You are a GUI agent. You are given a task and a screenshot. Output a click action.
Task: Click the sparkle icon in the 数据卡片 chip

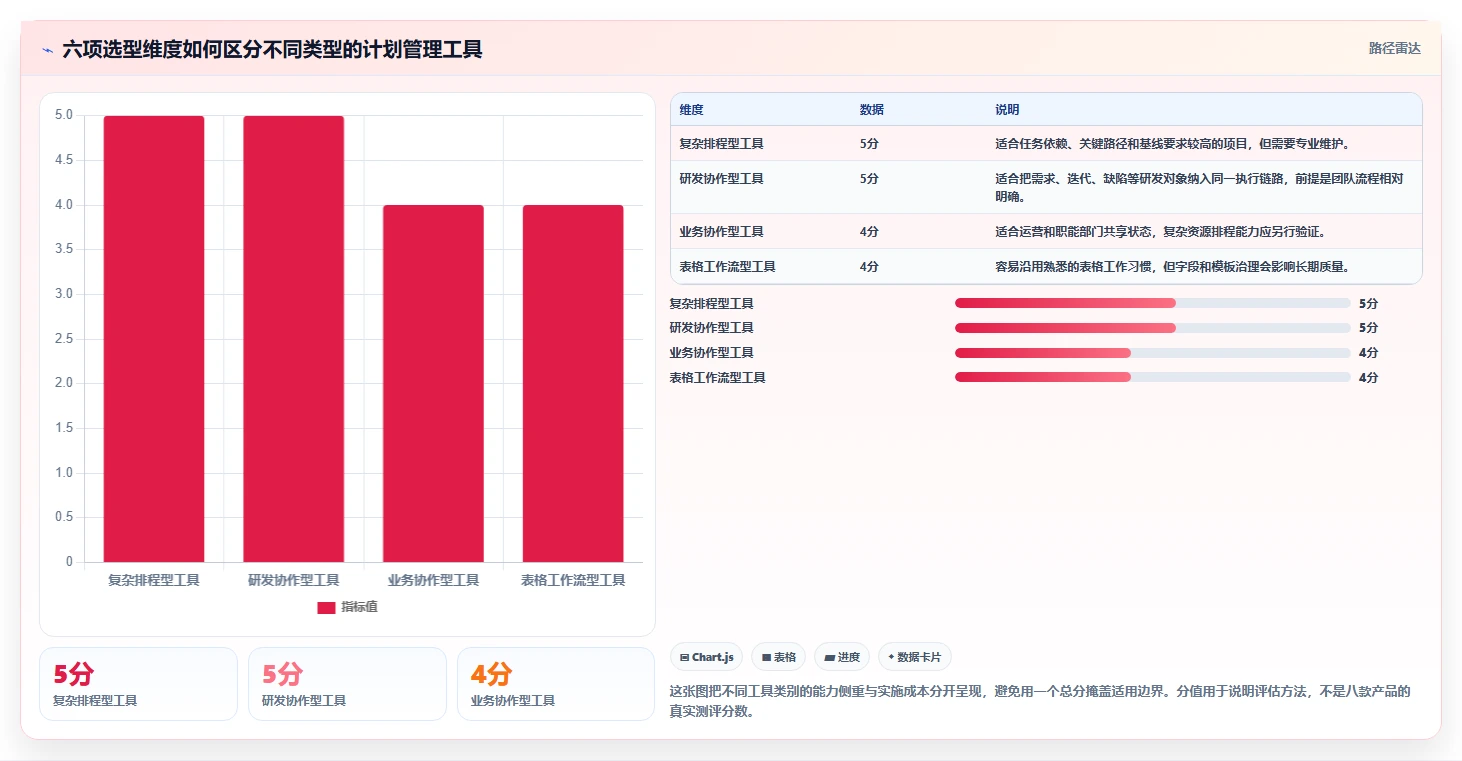click(x=891, y=657)
